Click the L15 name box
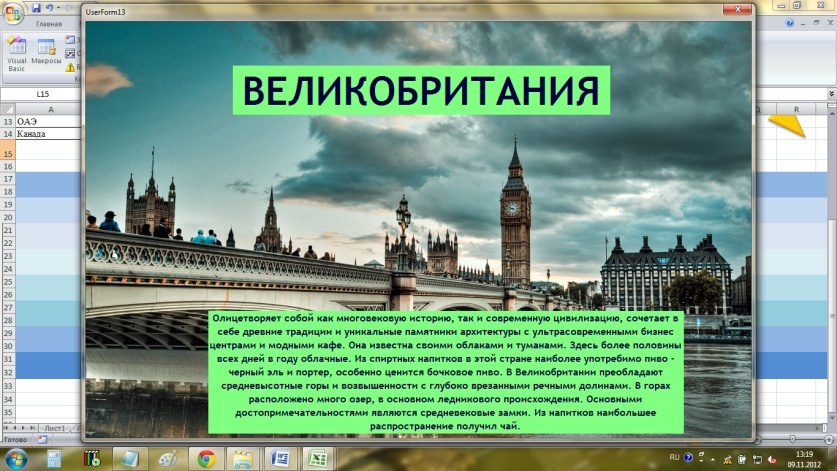 pyautogui.click(x=41, y=94)
